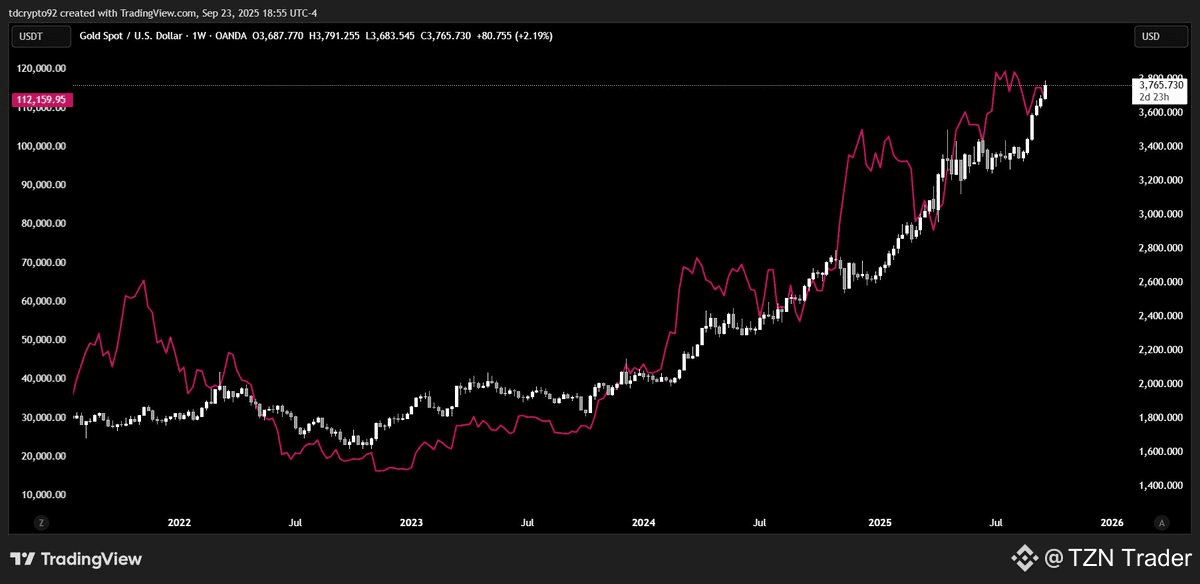Click the 3,600.000 right scale label
This screenshot has width=1200, height=584.
pyautogui.click(x=1161, y=113)
